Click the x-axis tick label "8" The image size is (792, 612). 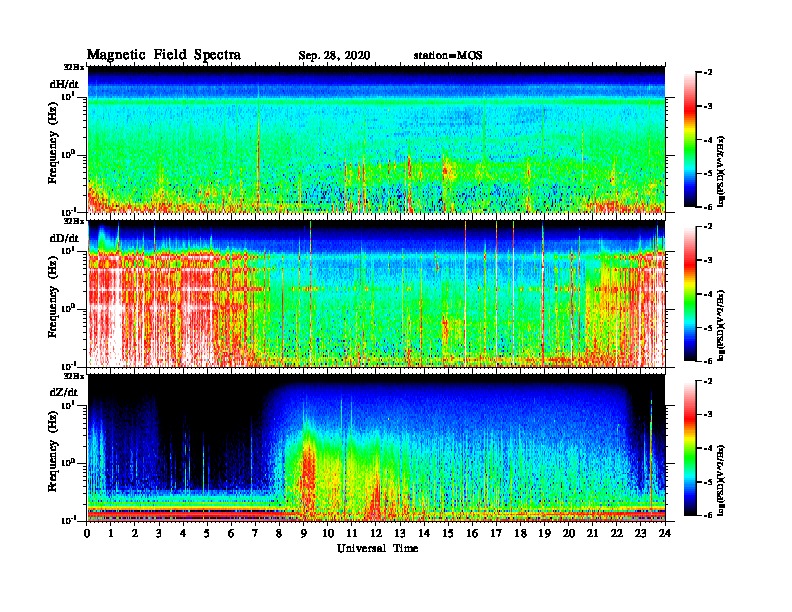pyautogui.click(x=279, y=534)
